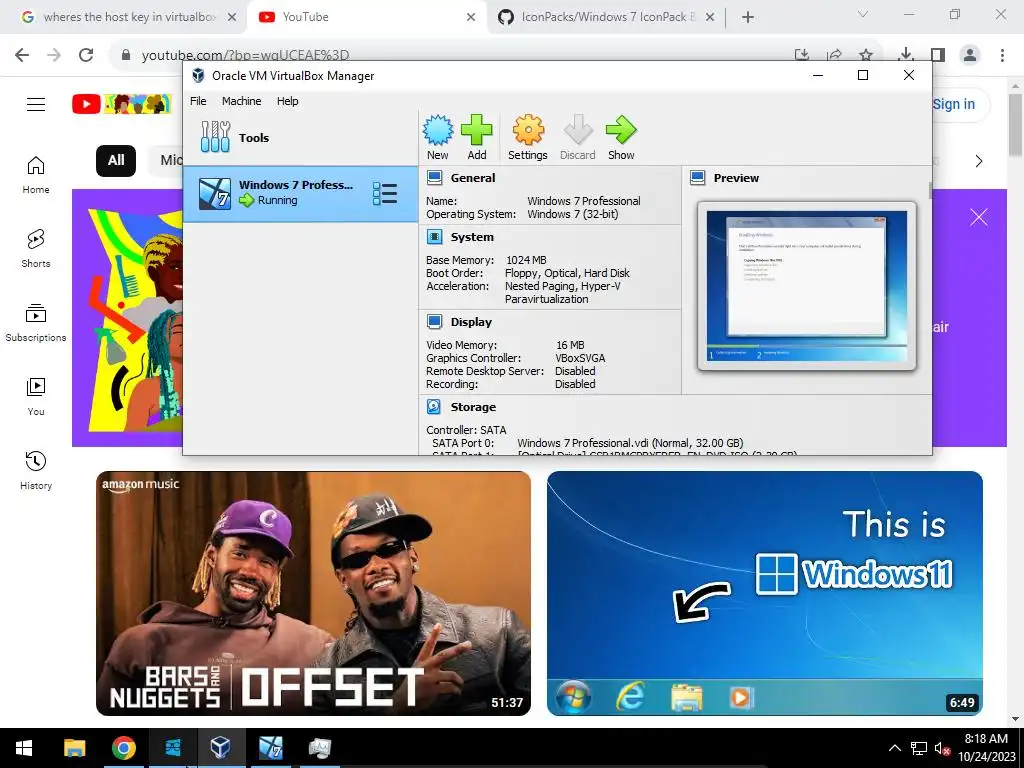Open the File menu in VirtualBox
Viewport: 1024px width, 768px height.
(198, 101)
